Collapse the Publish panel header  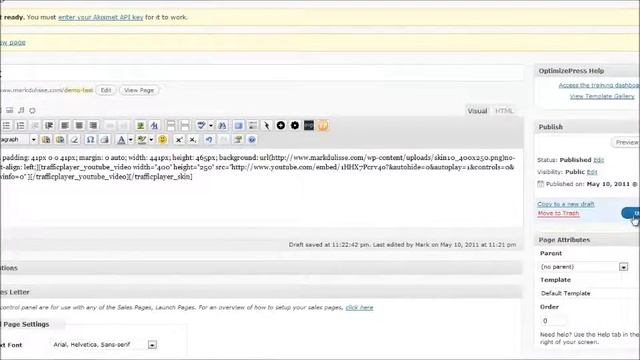click(x=587, y=127)
